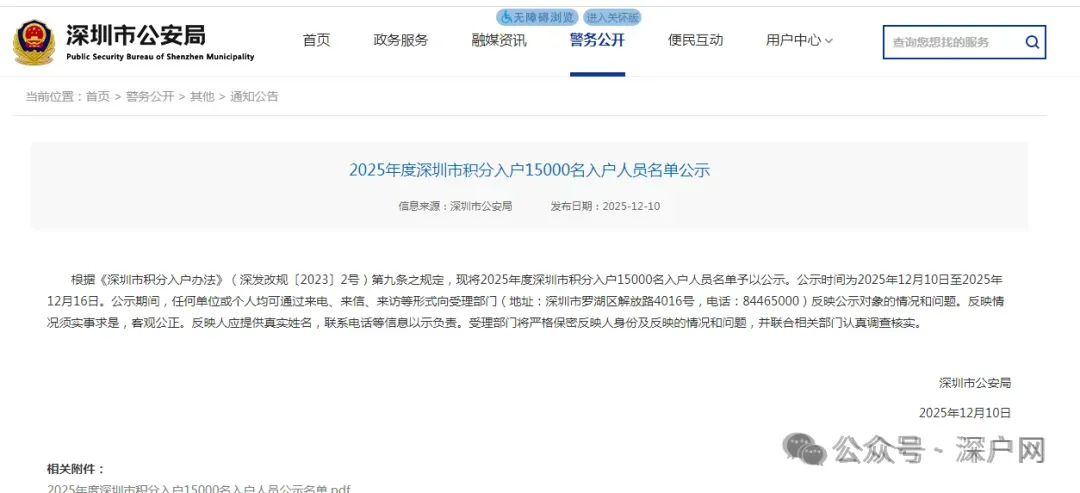The height and width of the screenshot is (493, 1080).
Task: Click the wheelchair accessibility icon
Action: coord(506,17)
